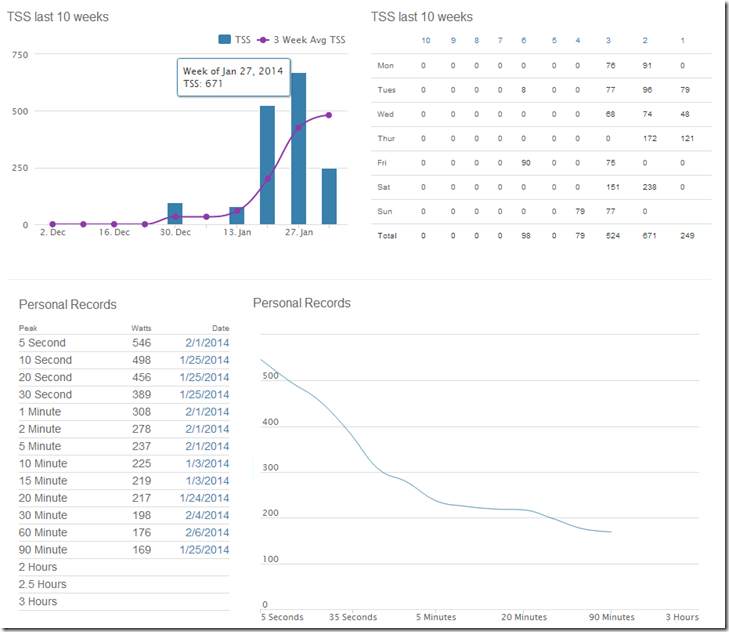The image size is (729, 632).
Task: Click Monday value 91 in table
Action: point(647,66)
